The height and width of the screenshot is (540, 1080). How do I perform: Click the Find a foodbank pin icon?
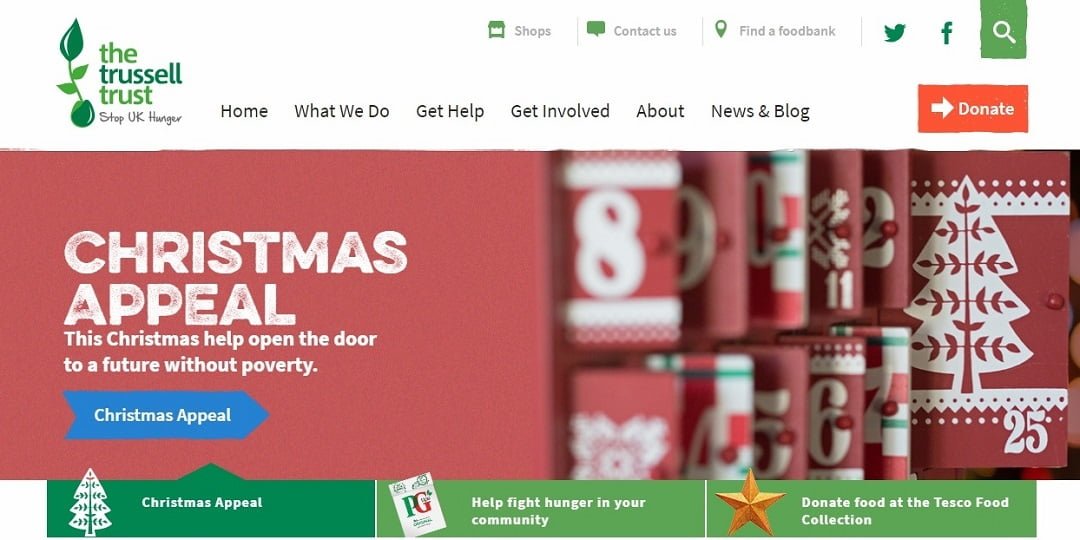(x=720, y=30)
